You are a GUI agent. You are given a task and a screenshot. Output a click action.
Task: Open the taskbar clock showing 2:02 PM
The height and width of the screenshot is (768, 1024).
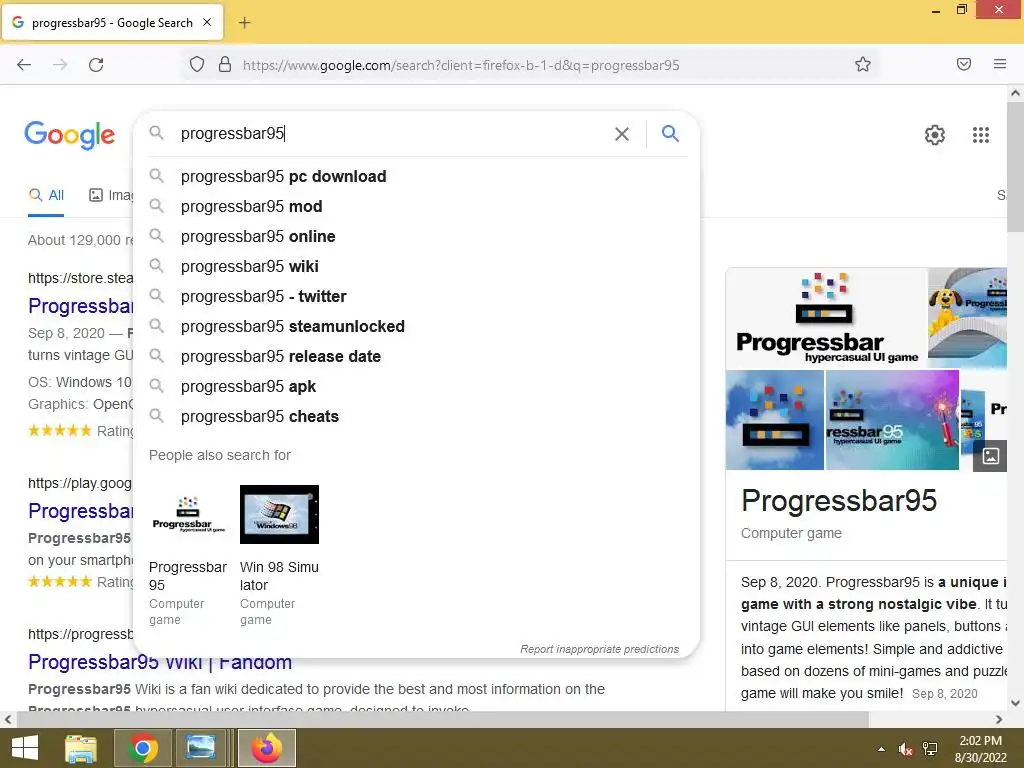(x=980, y=749)
